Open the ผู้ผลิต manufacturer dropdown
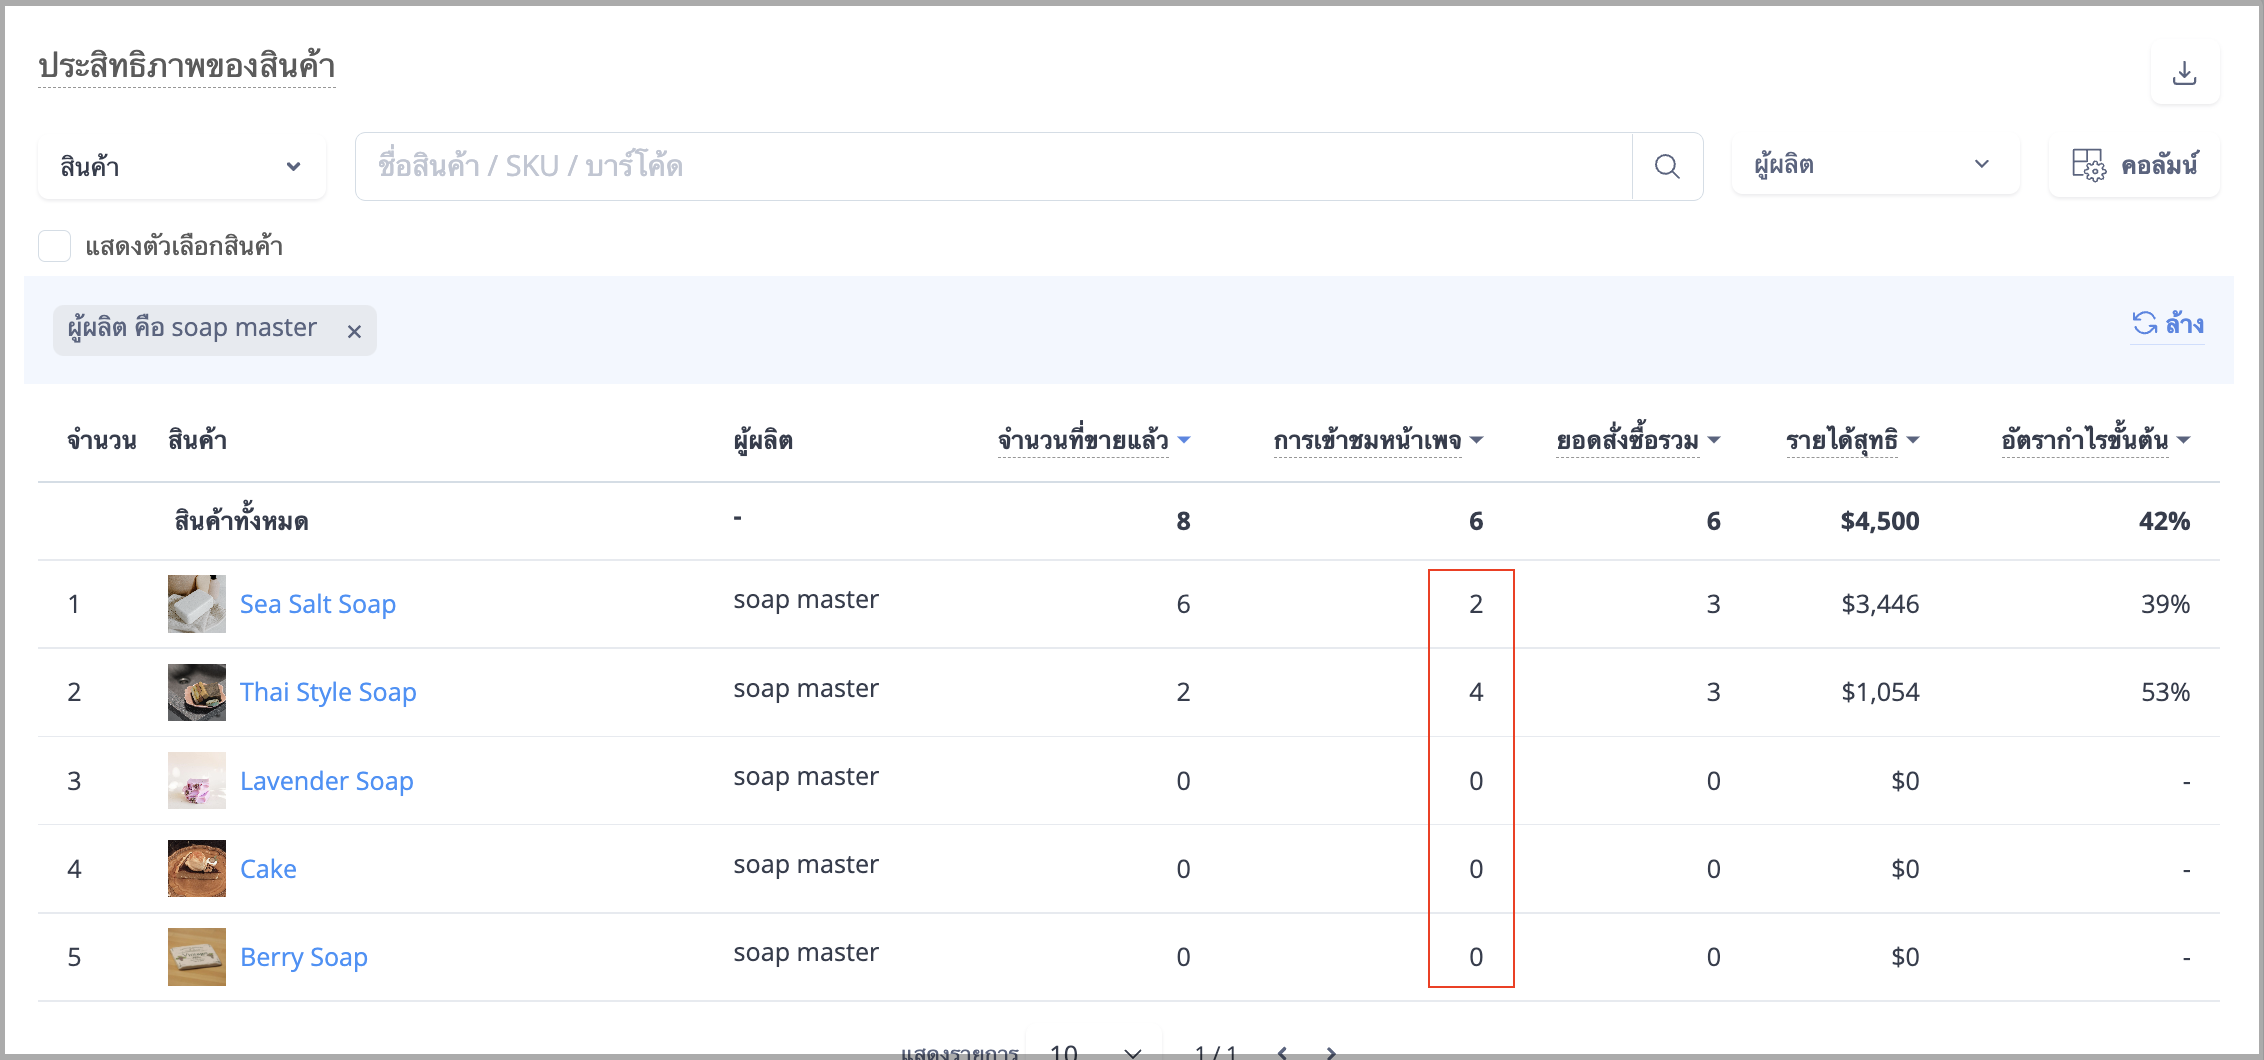Image resolution: width=2264 pixels, height=1060 pixels. 1875,165
